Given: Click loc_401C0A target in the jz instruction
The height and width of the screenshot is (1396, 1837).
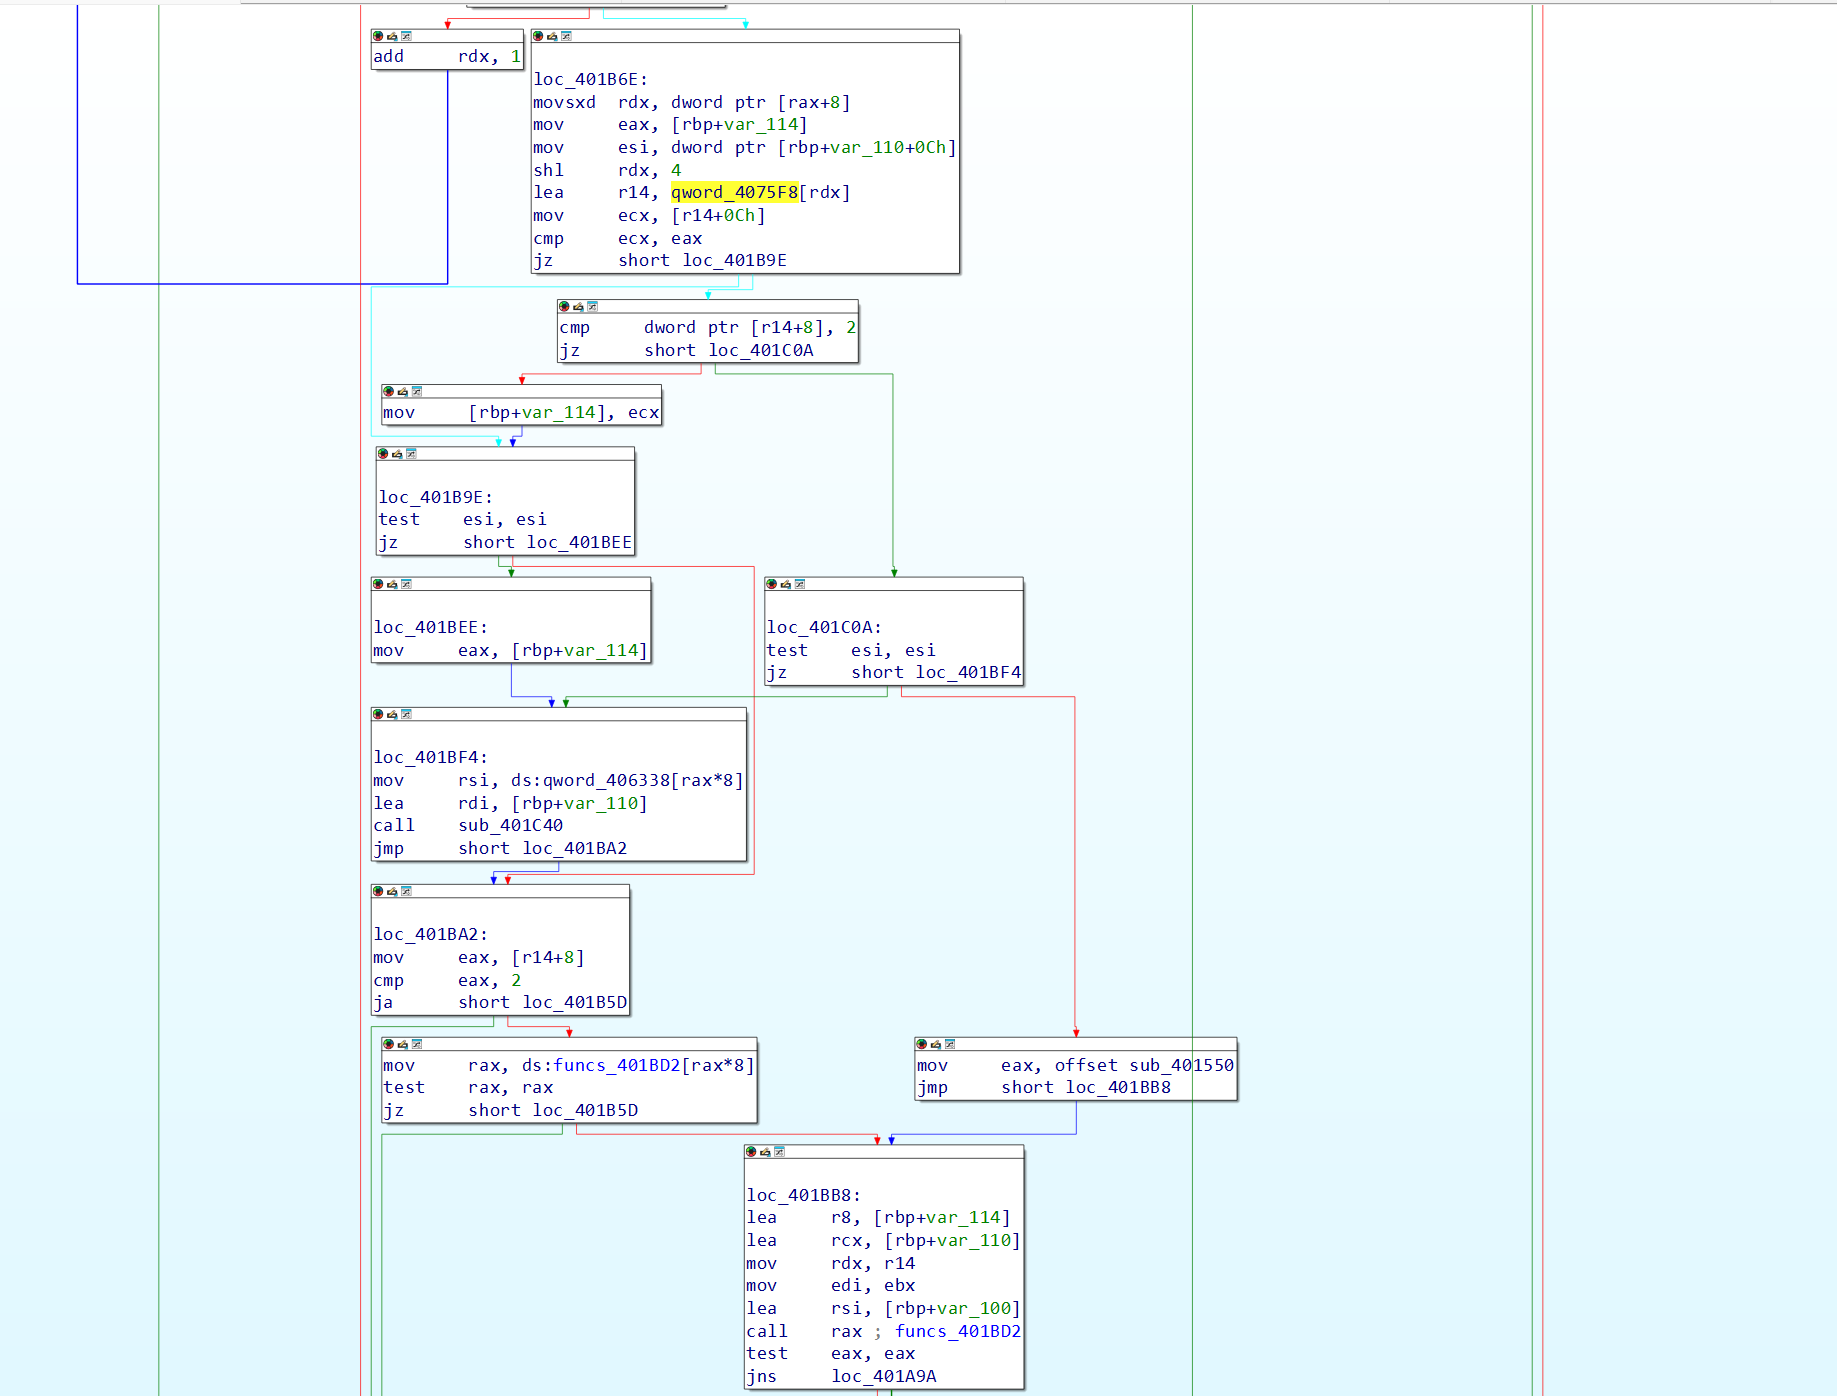Looking at the screenshot, I should 761,351.
